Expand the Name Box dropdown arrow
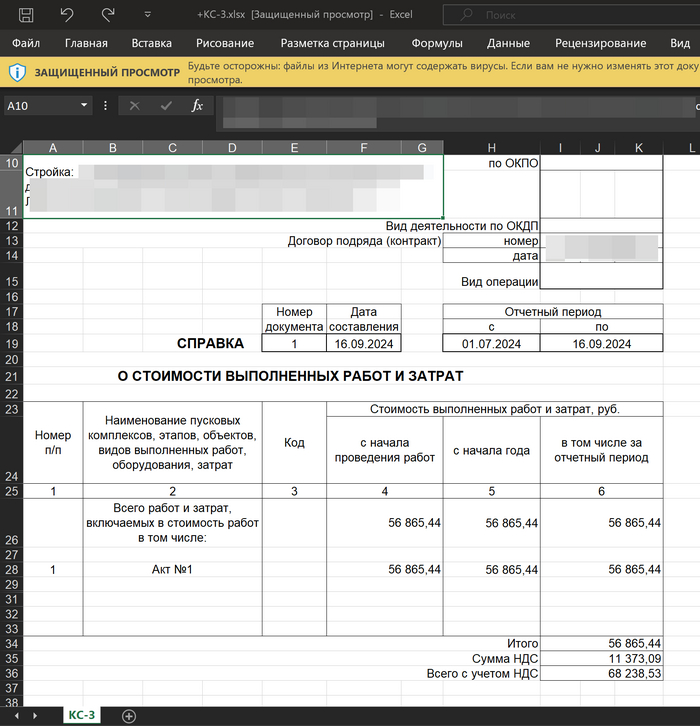 84,105
